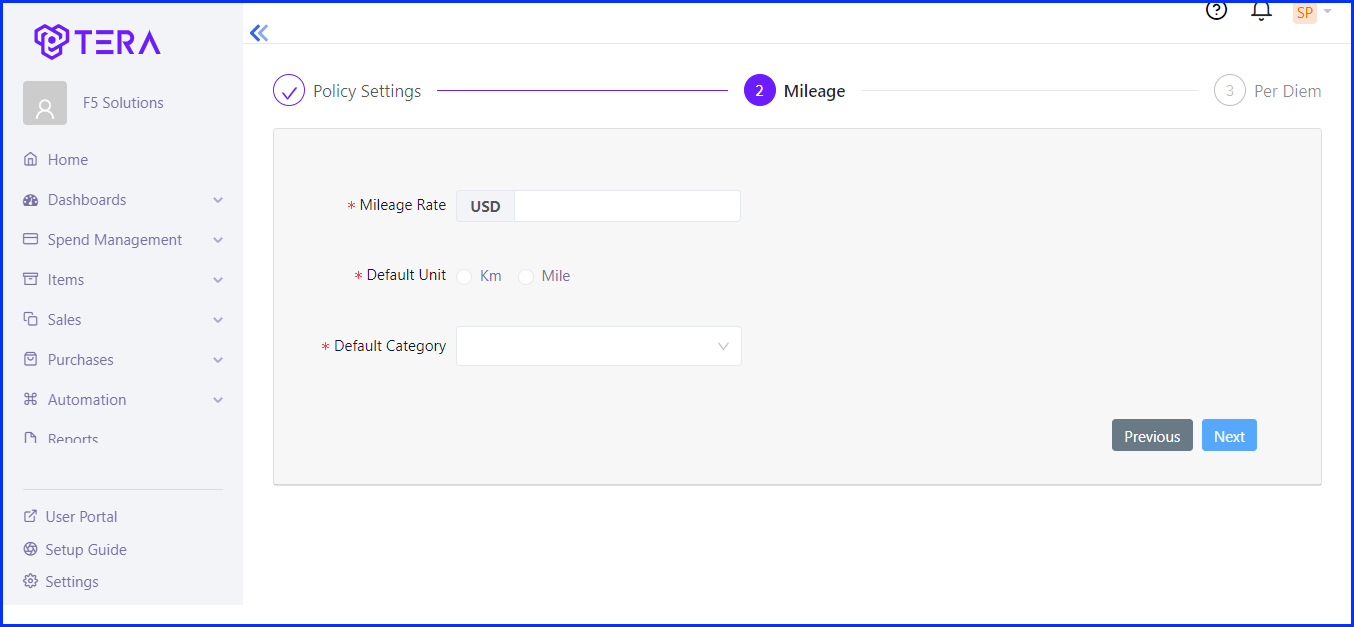
Task: Click the Default Unit label
Action: (x=407, y=275)
